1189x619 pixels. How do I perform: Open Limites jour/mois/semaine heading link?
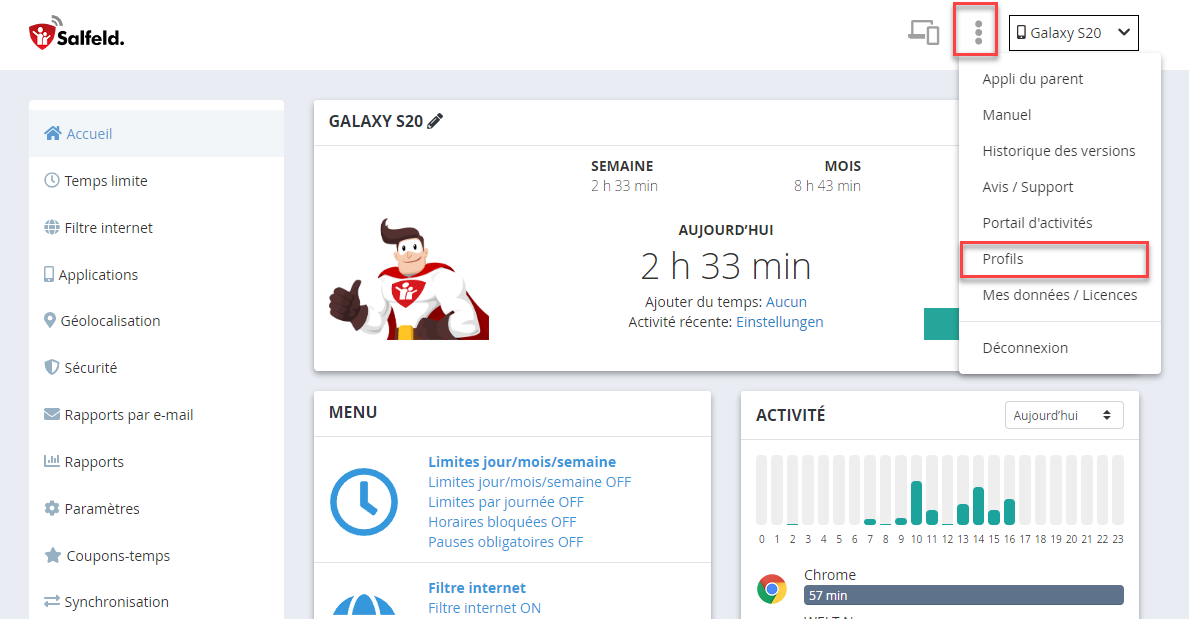point(522,462)
